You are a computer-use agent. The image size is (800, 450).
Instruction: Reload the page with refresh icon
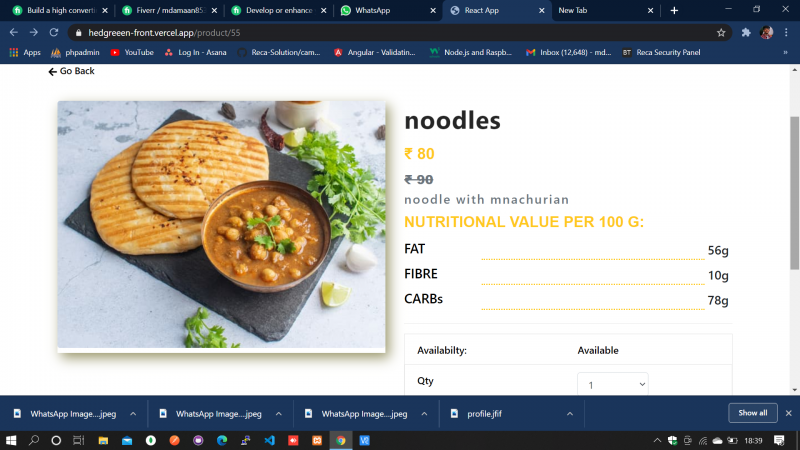54,33
